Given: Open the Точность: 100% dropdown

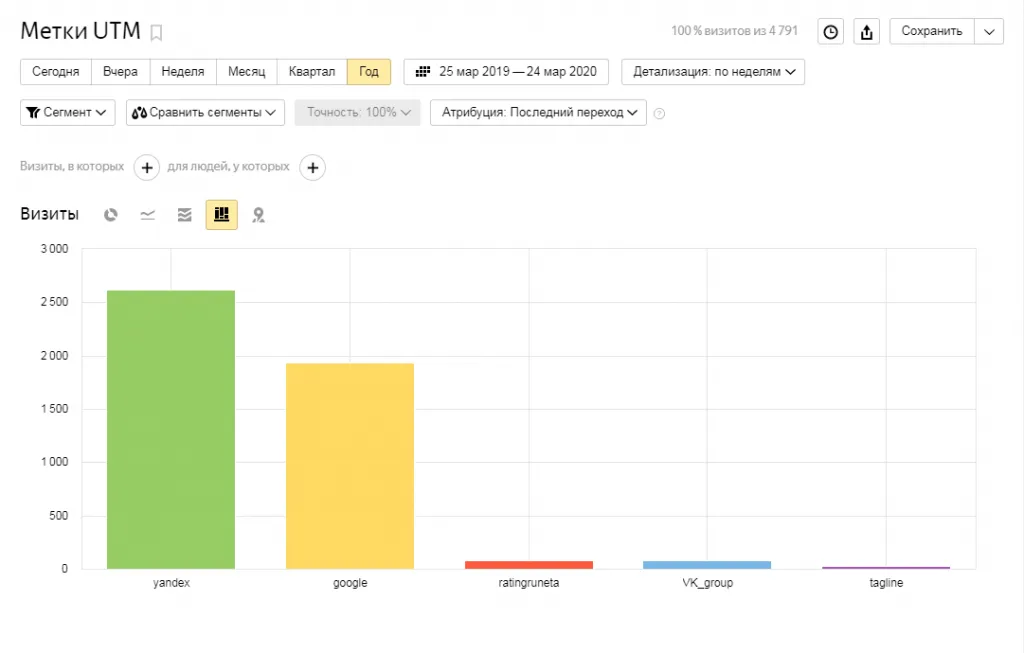Looking at the screenshot, I should 357,112.
